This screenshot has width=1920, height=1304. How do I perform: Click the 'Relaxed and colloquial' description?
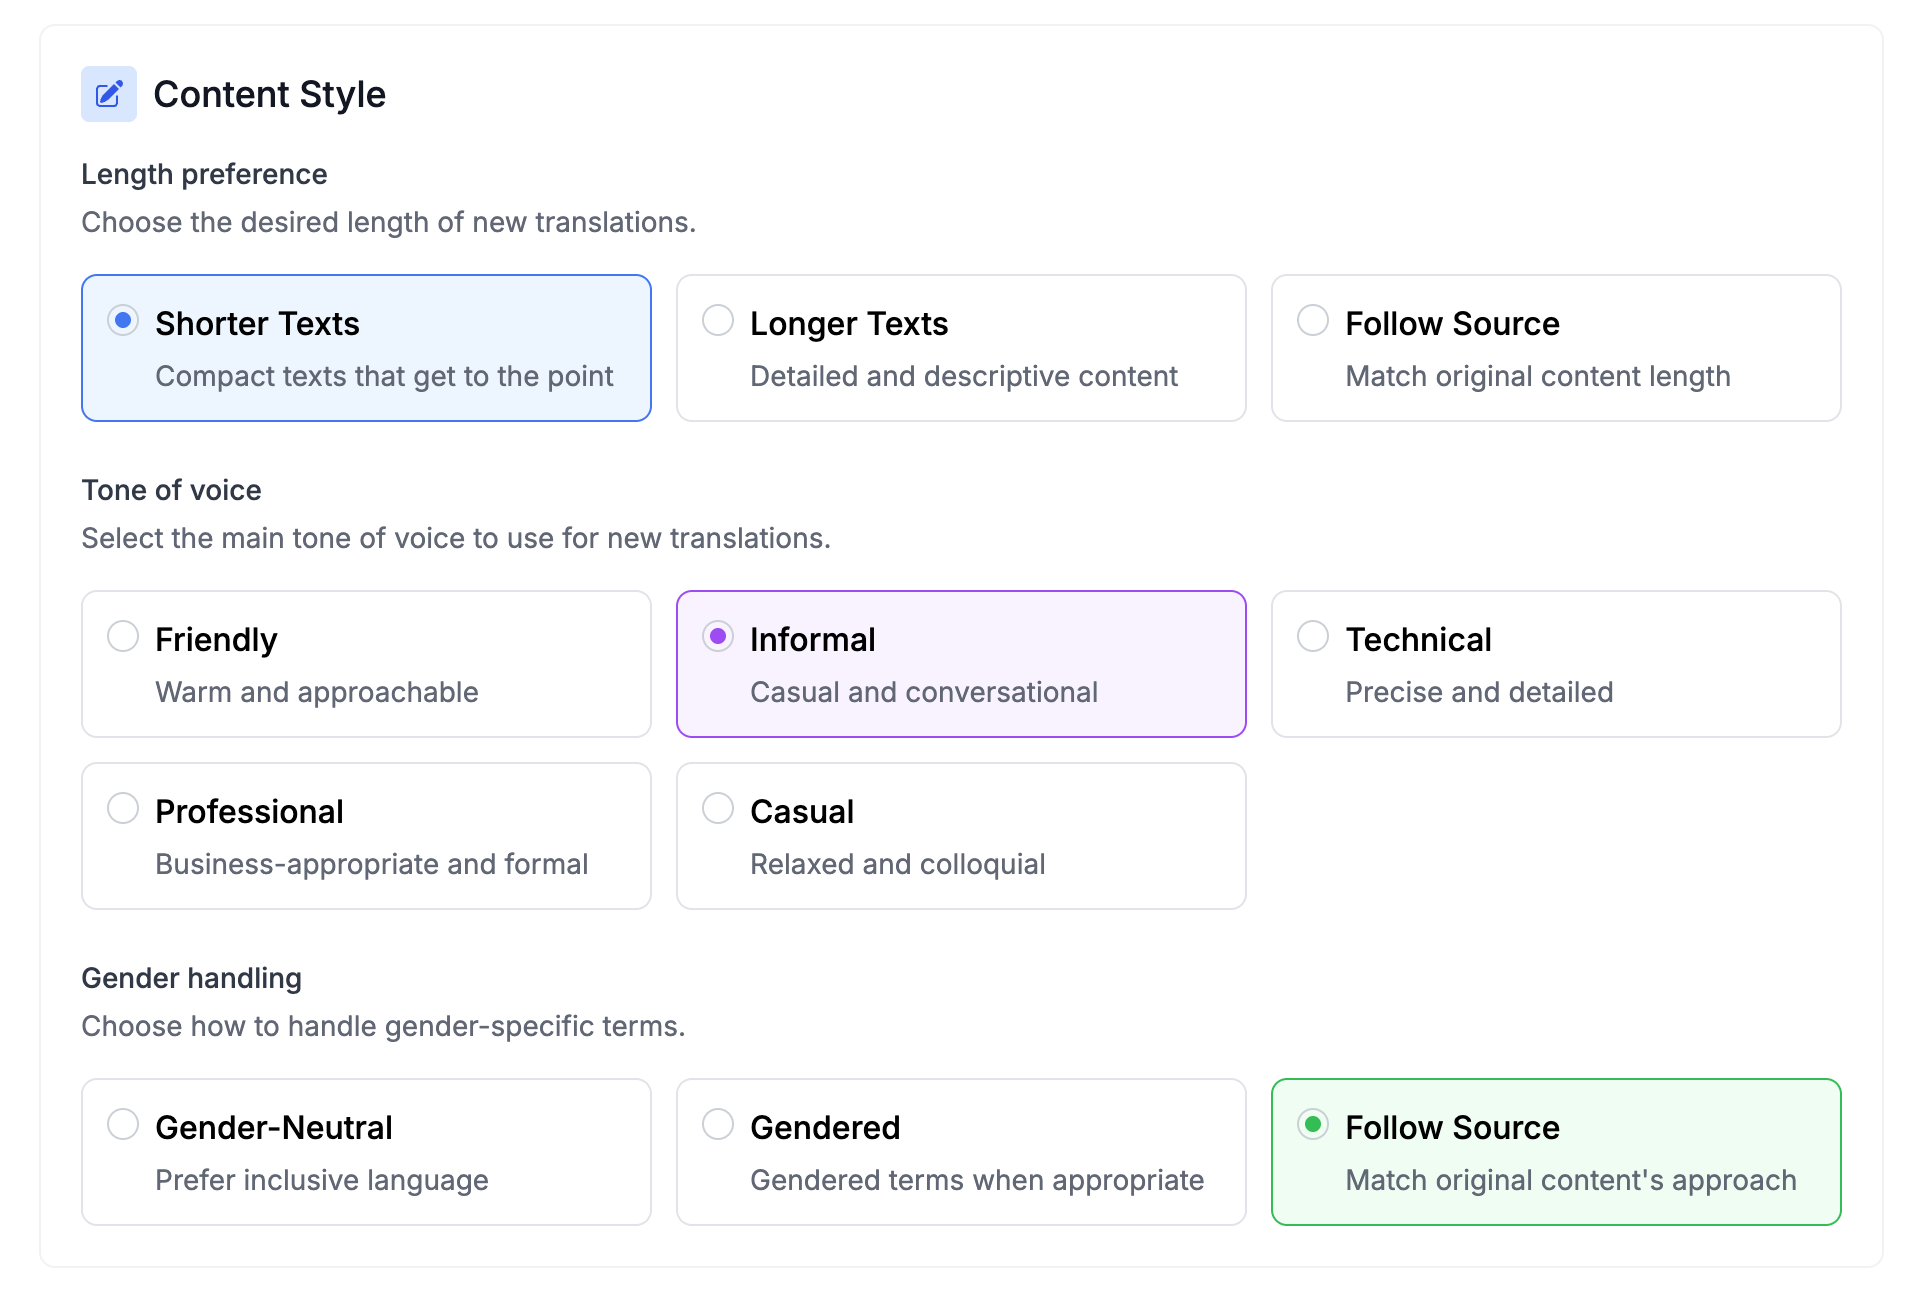[x=898, y=864]
